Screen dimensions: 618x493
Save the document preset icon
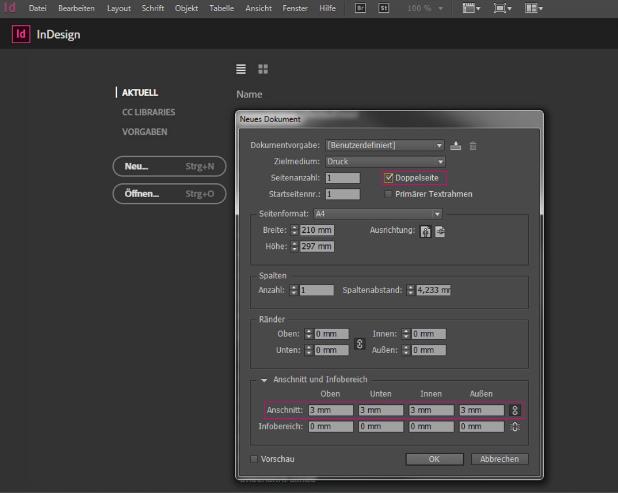click(456, 145)
